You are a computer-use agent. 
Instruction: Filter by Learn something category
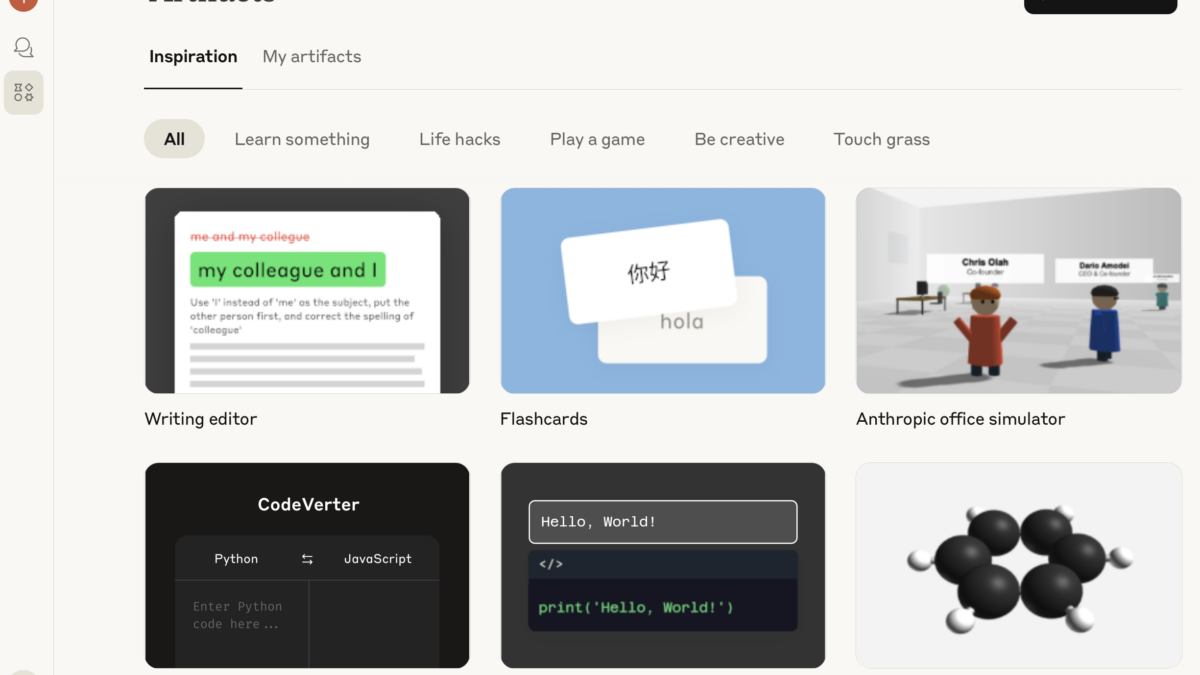click(x=302, y=139)
